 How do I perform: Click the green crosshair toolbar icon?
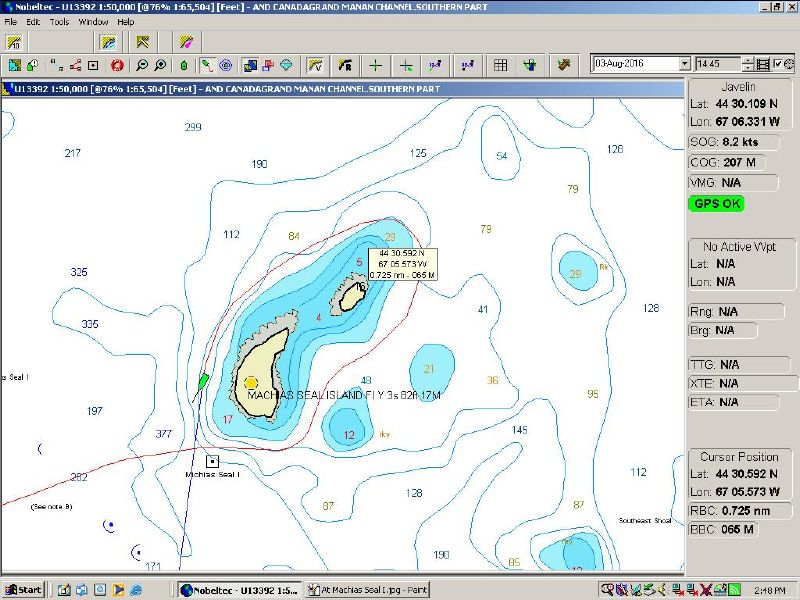point(375,65)
